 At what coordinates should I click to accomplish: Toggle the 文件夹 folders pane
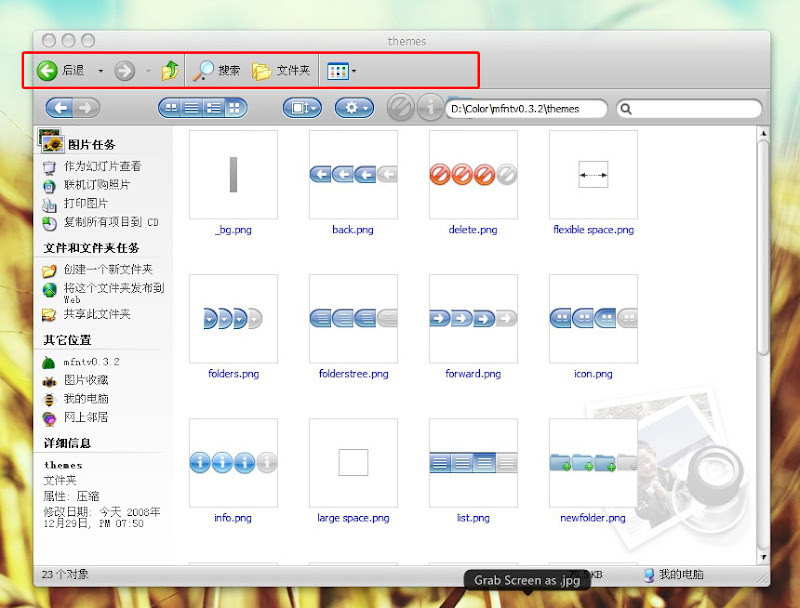coord(281,70)
